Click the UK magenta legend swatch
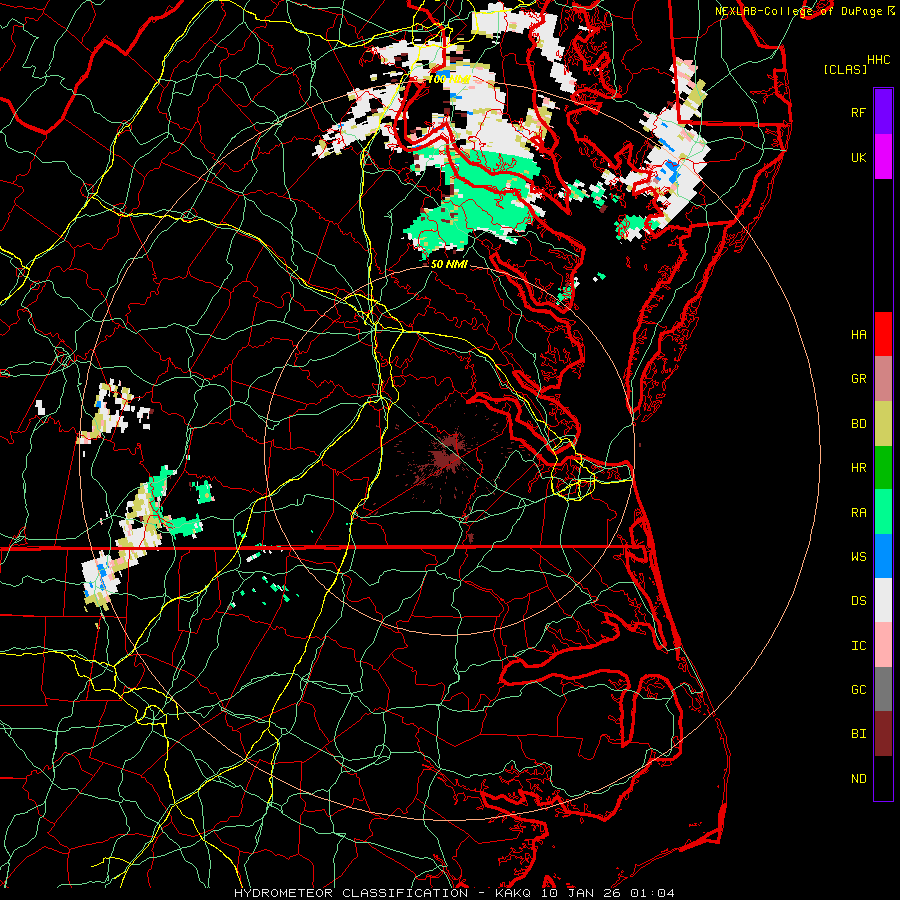The height and width of the screenshot is (900, 900). [x=883, y=157]
